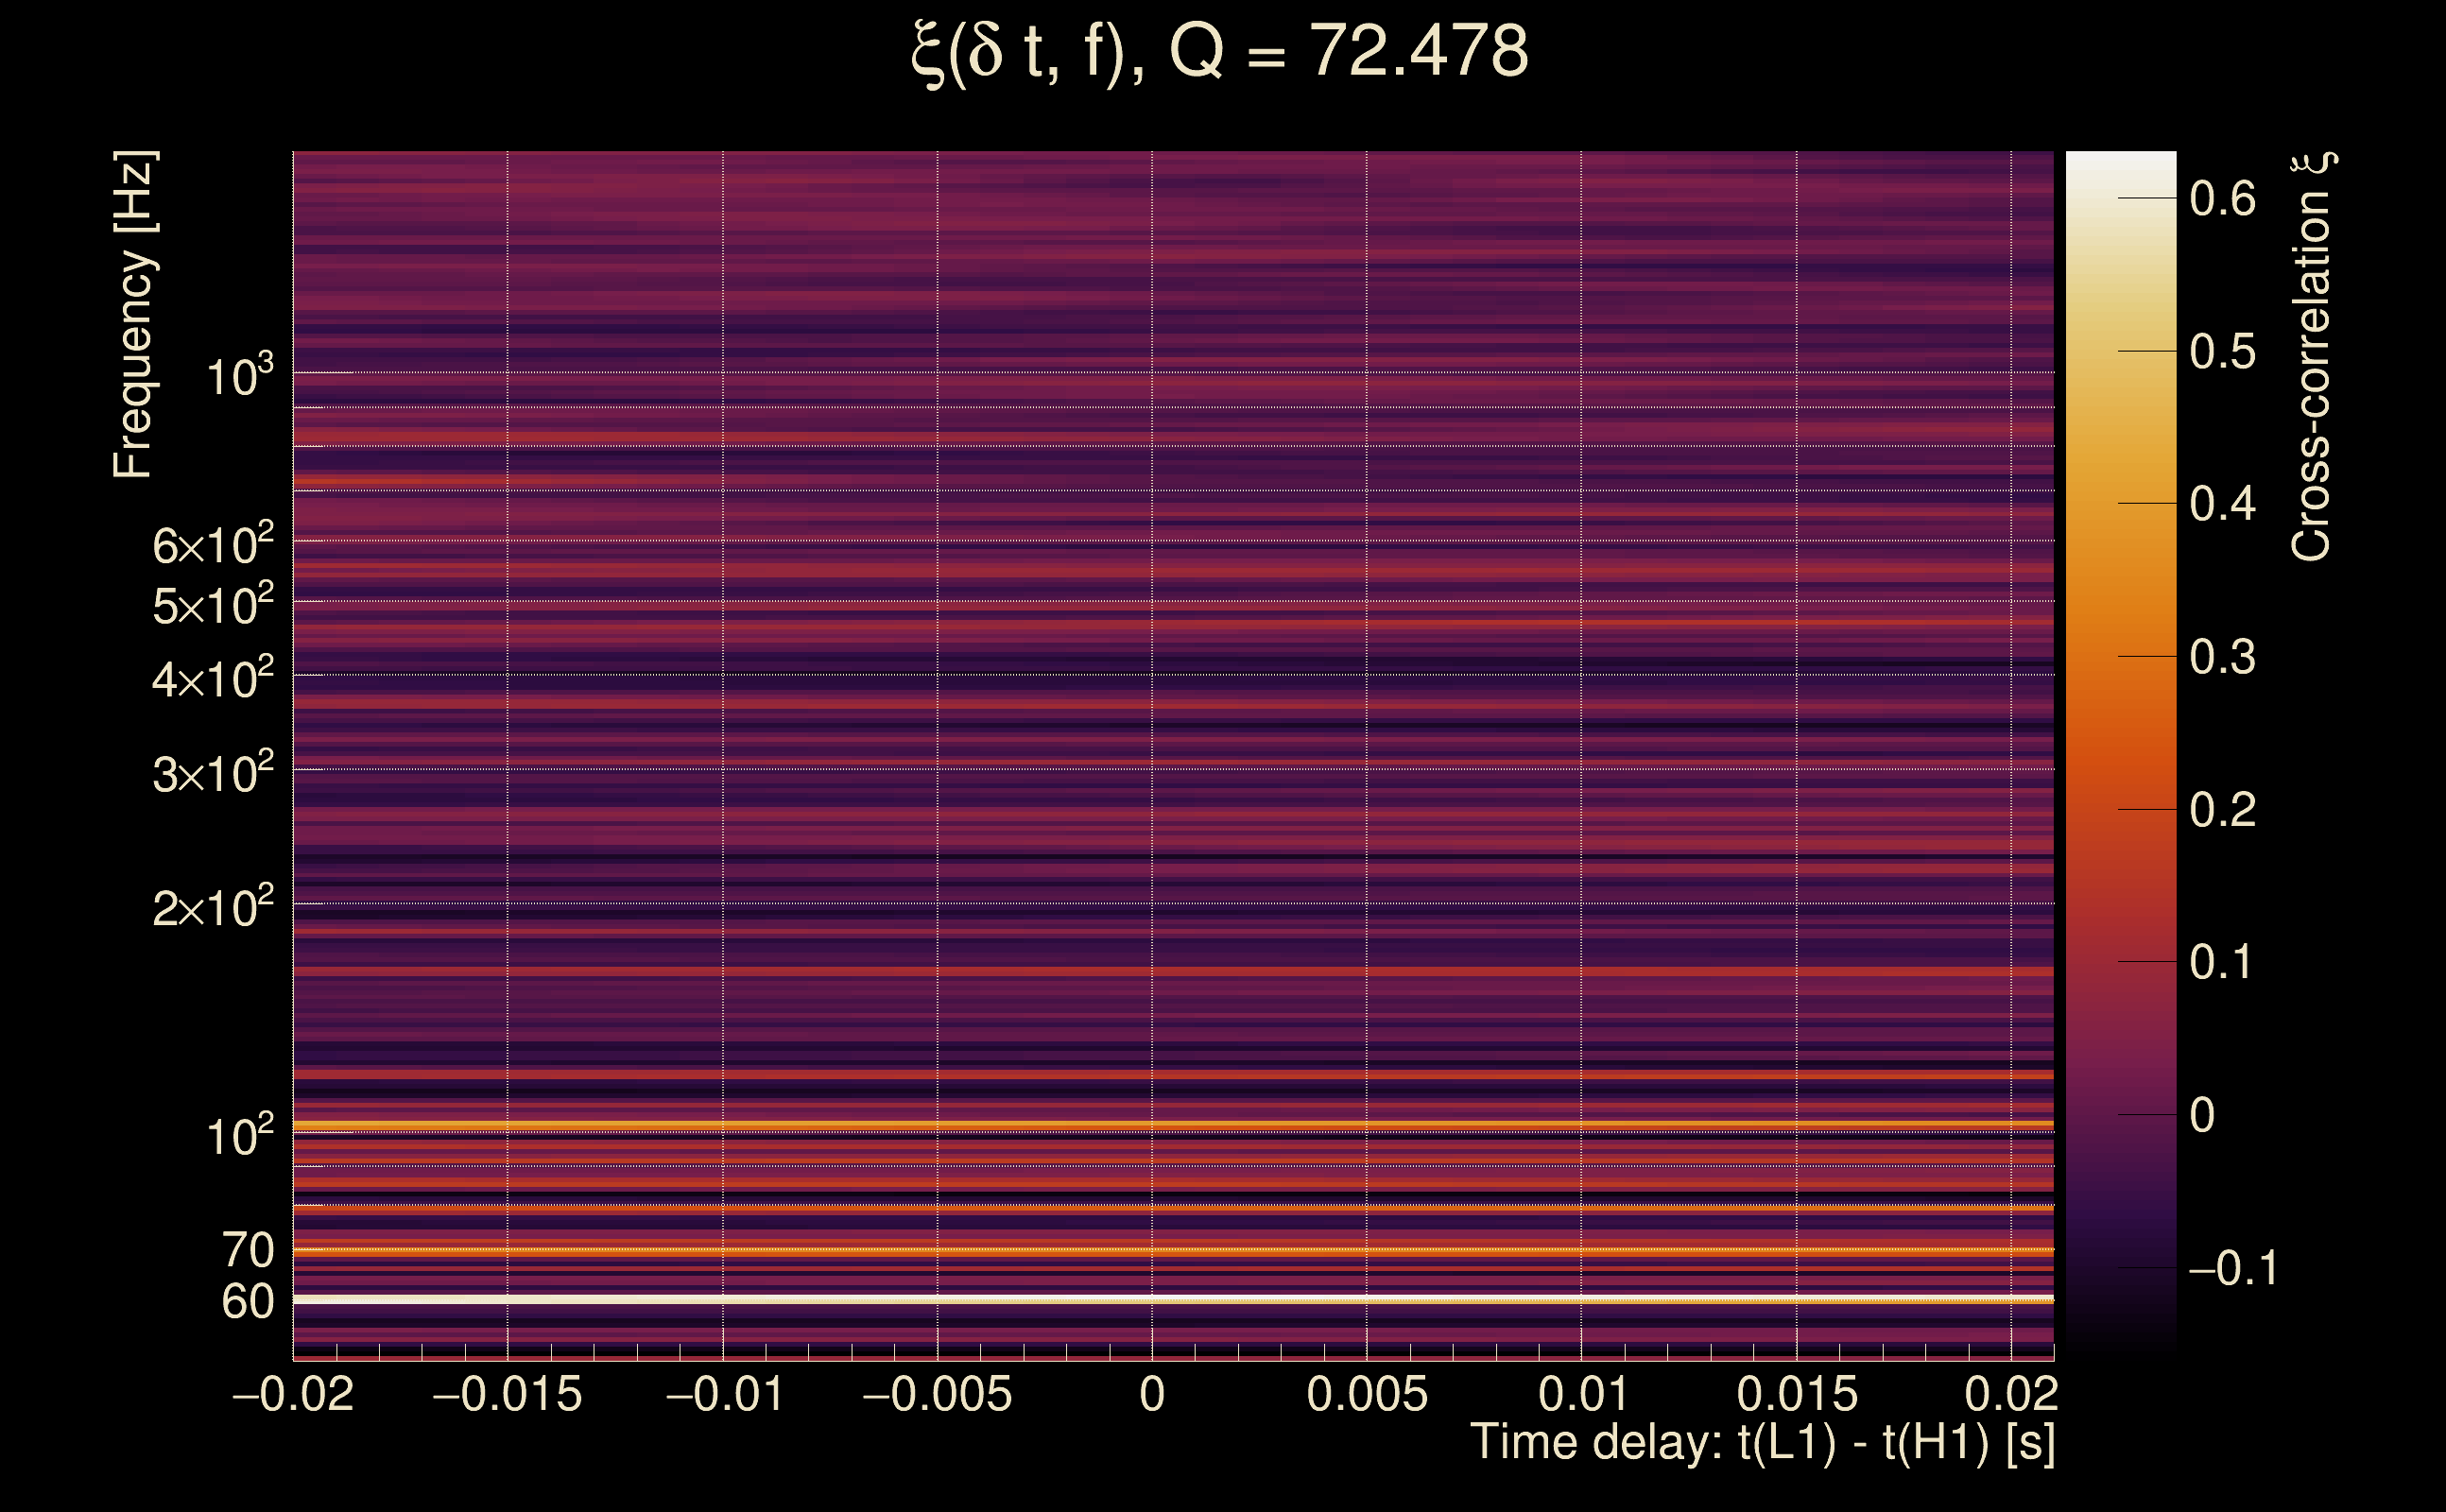Click the 0.3 tick on the colorbar
This screenshot has height=1512, width=2446.
pyautogui.click(x=2222, y=657)
